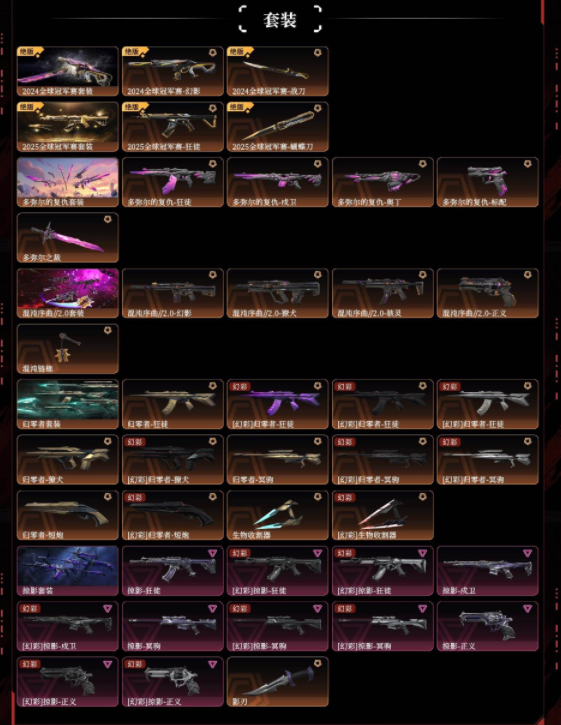Open the 多弥尔的复仇套装 bundle thumbnail
The height and width of the screenshot is (725, 561).
click(x=68, y=182)
